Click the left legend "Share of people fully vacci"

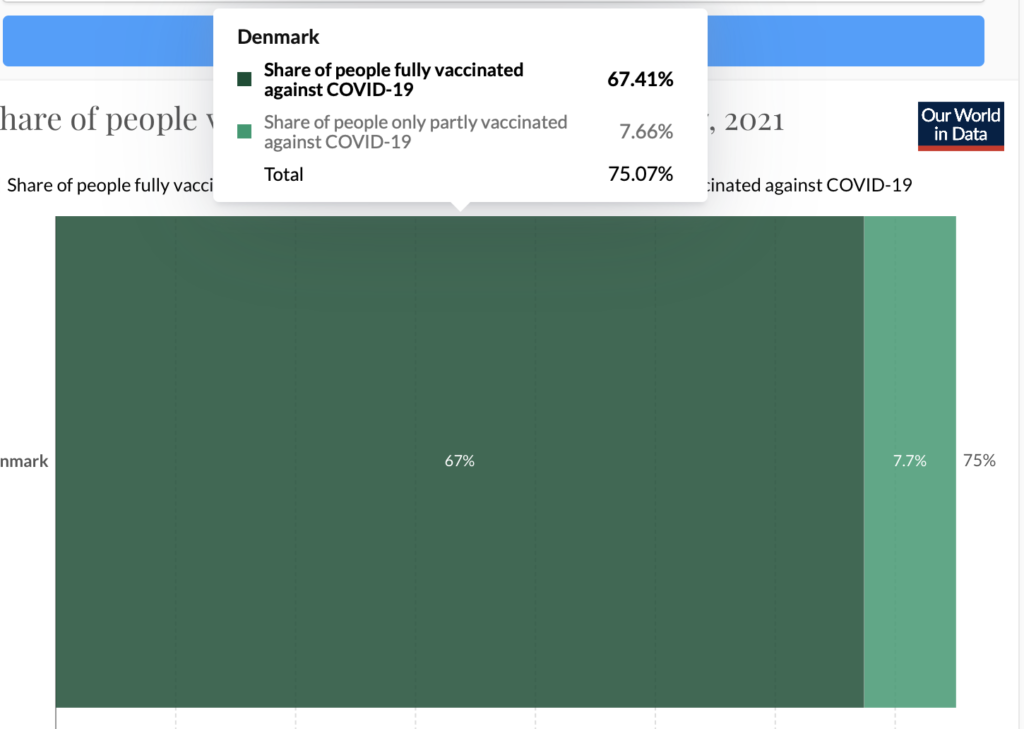[x=110, y=186]
